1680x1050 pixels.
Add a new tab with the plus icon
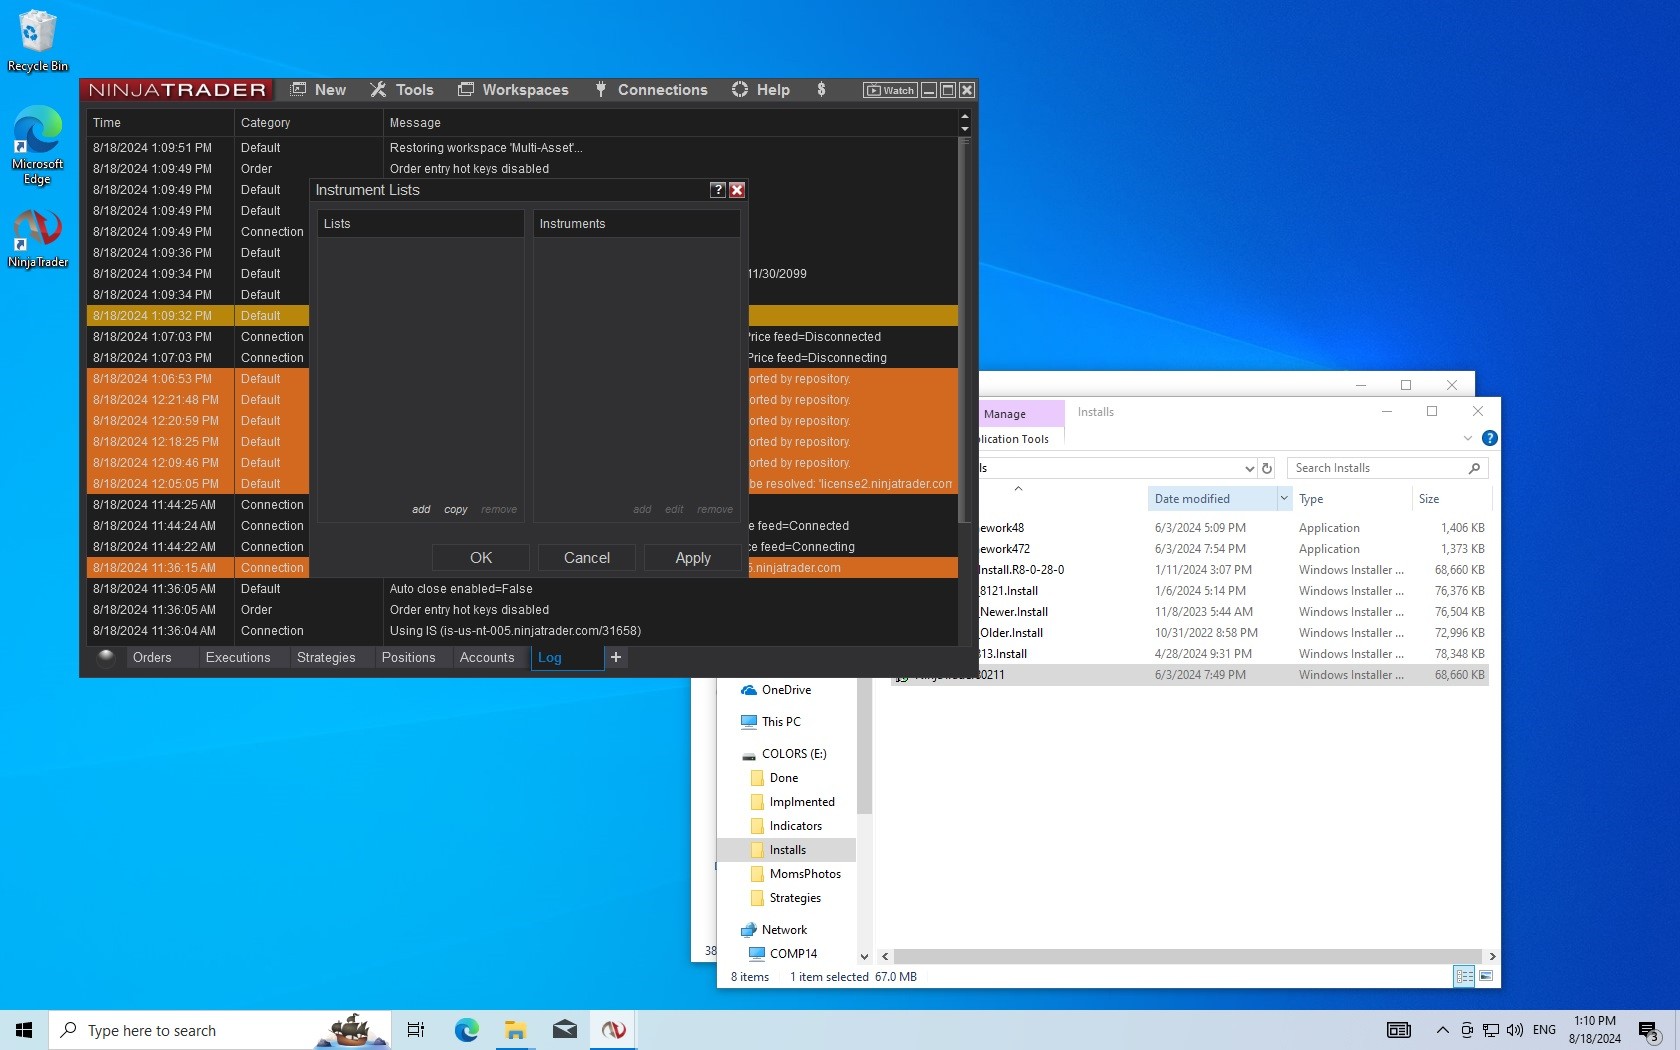(616, 657)
